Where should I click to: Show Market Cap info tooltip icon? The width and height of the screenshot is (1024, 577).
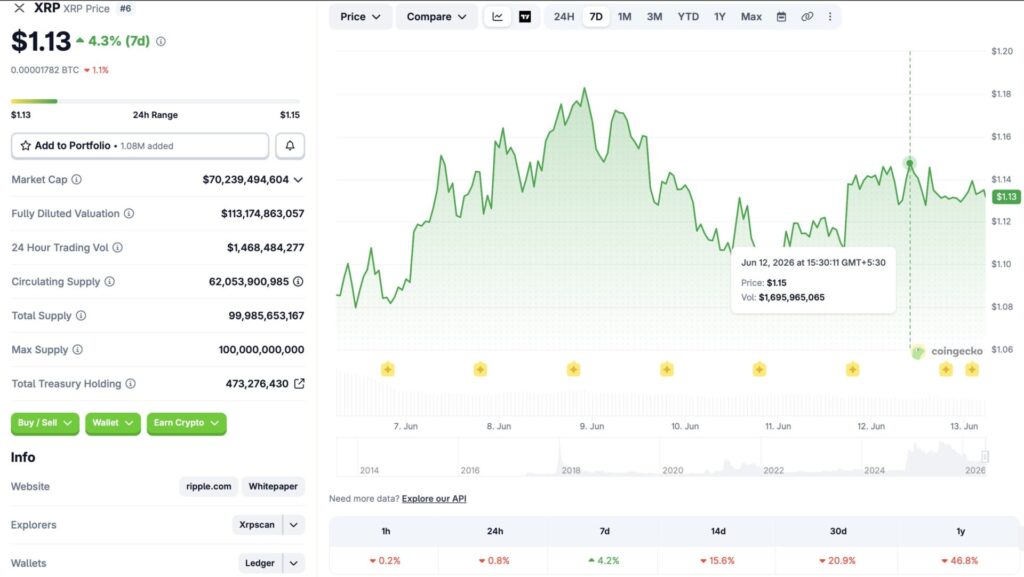[76, 179]
